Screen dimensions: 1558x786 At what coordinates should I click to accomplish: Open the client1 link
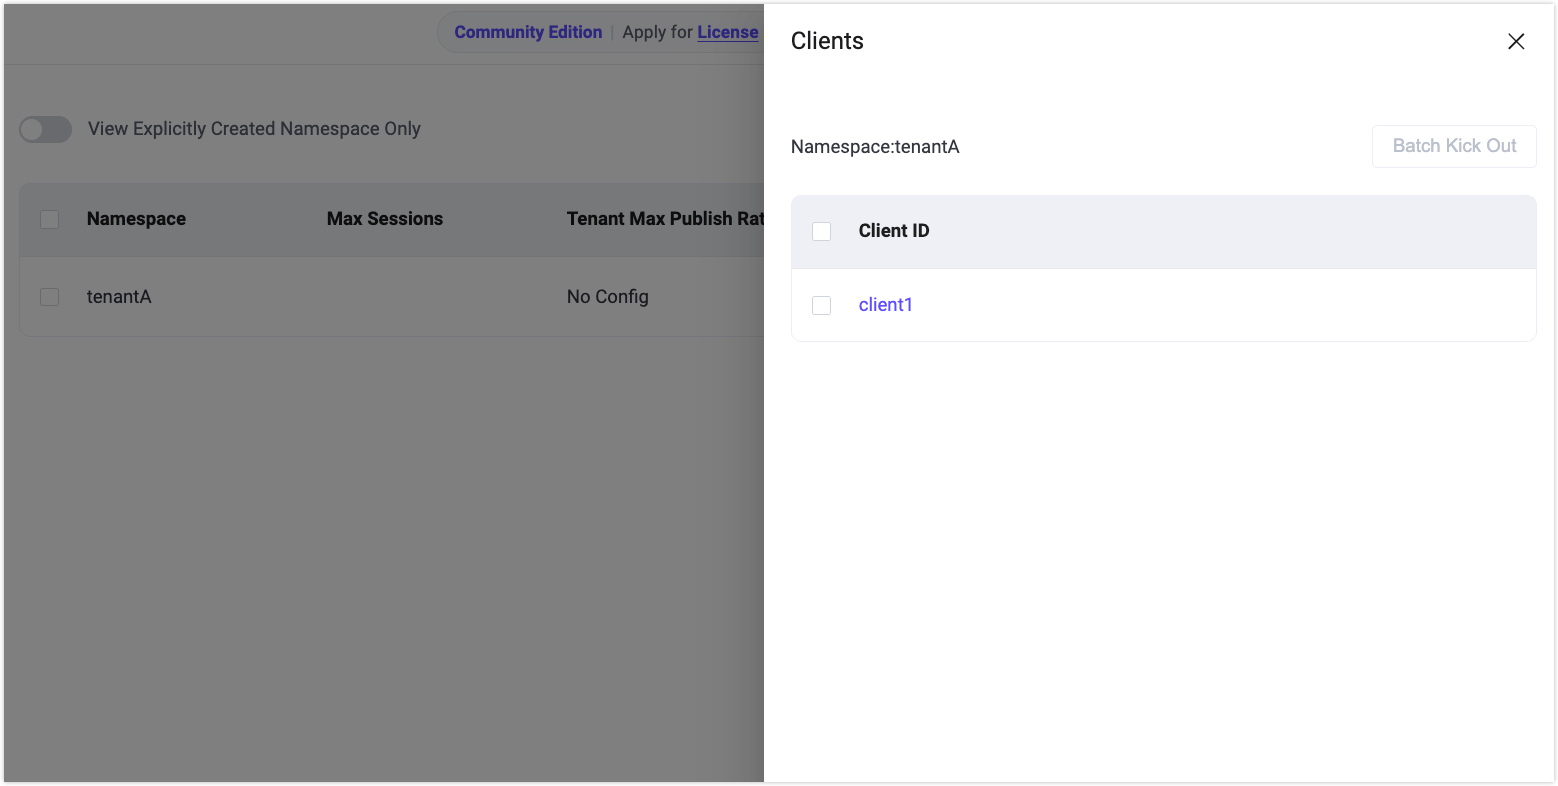click(x=885, y=305)
